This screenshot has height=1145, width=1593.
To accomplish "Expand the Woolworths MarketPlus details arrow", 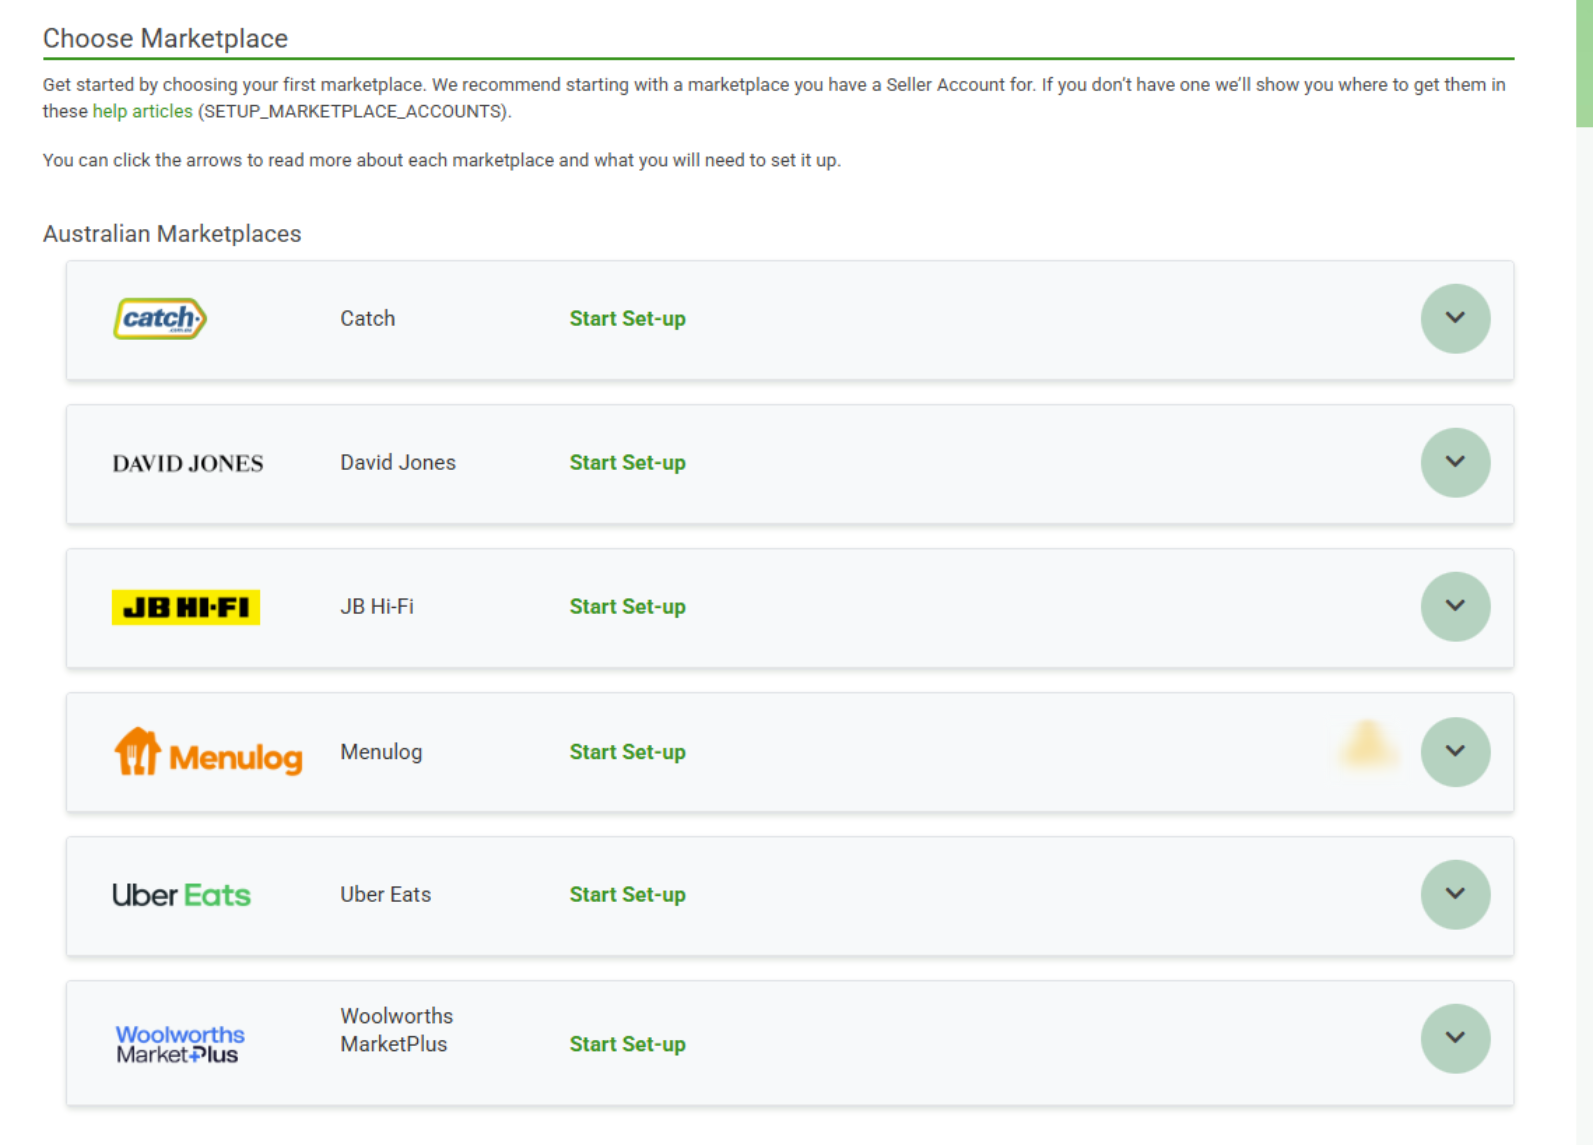I will point(1455,1038).
